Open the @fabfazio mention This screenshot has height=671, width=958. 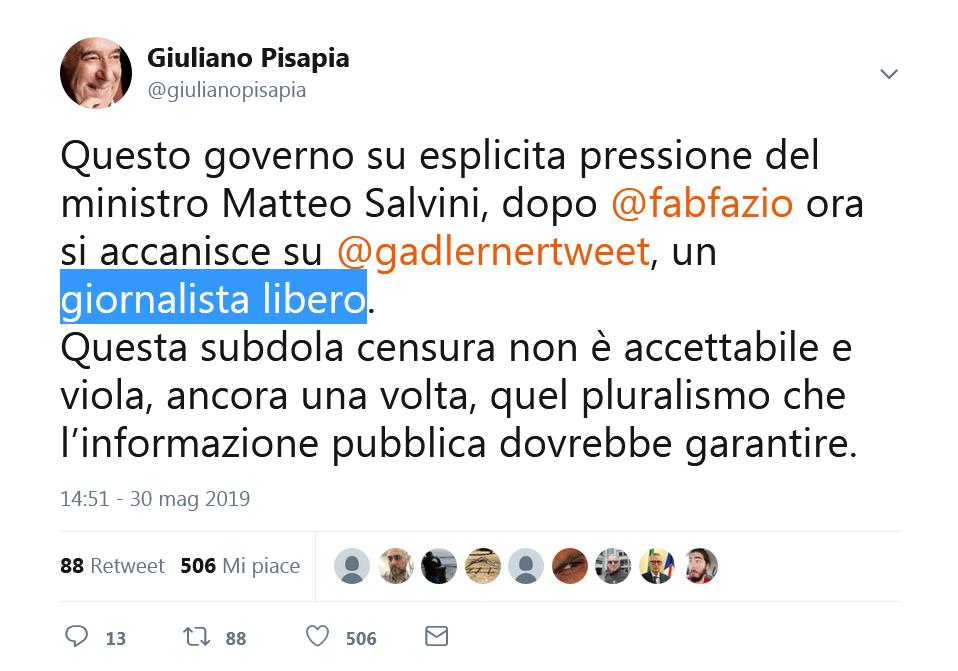[702, 204]
